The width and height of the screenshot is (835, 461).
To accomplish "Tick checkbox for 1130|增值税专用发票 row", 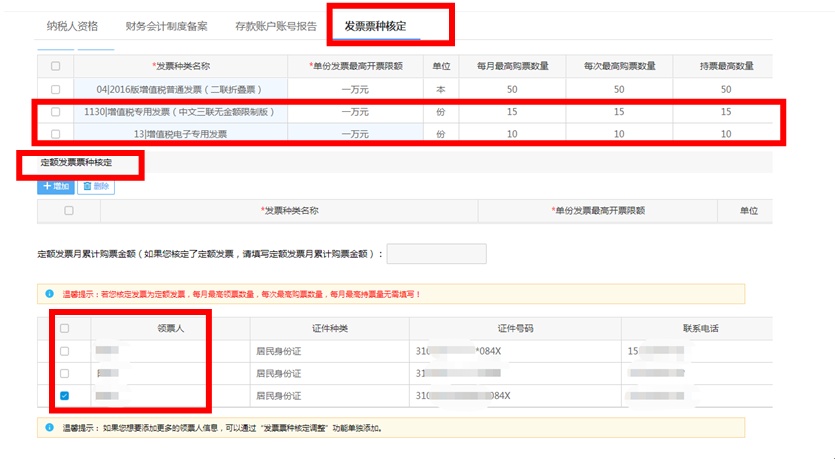I will (x=55, y=112).
